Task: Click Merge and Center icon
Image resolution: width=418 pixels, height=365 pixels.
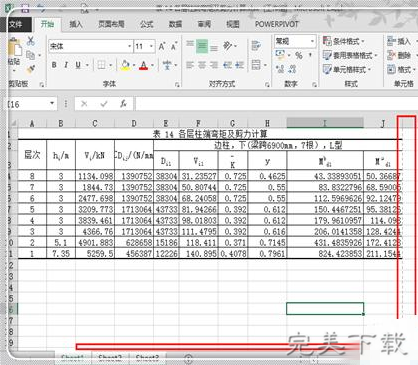Action: [256, 65]
